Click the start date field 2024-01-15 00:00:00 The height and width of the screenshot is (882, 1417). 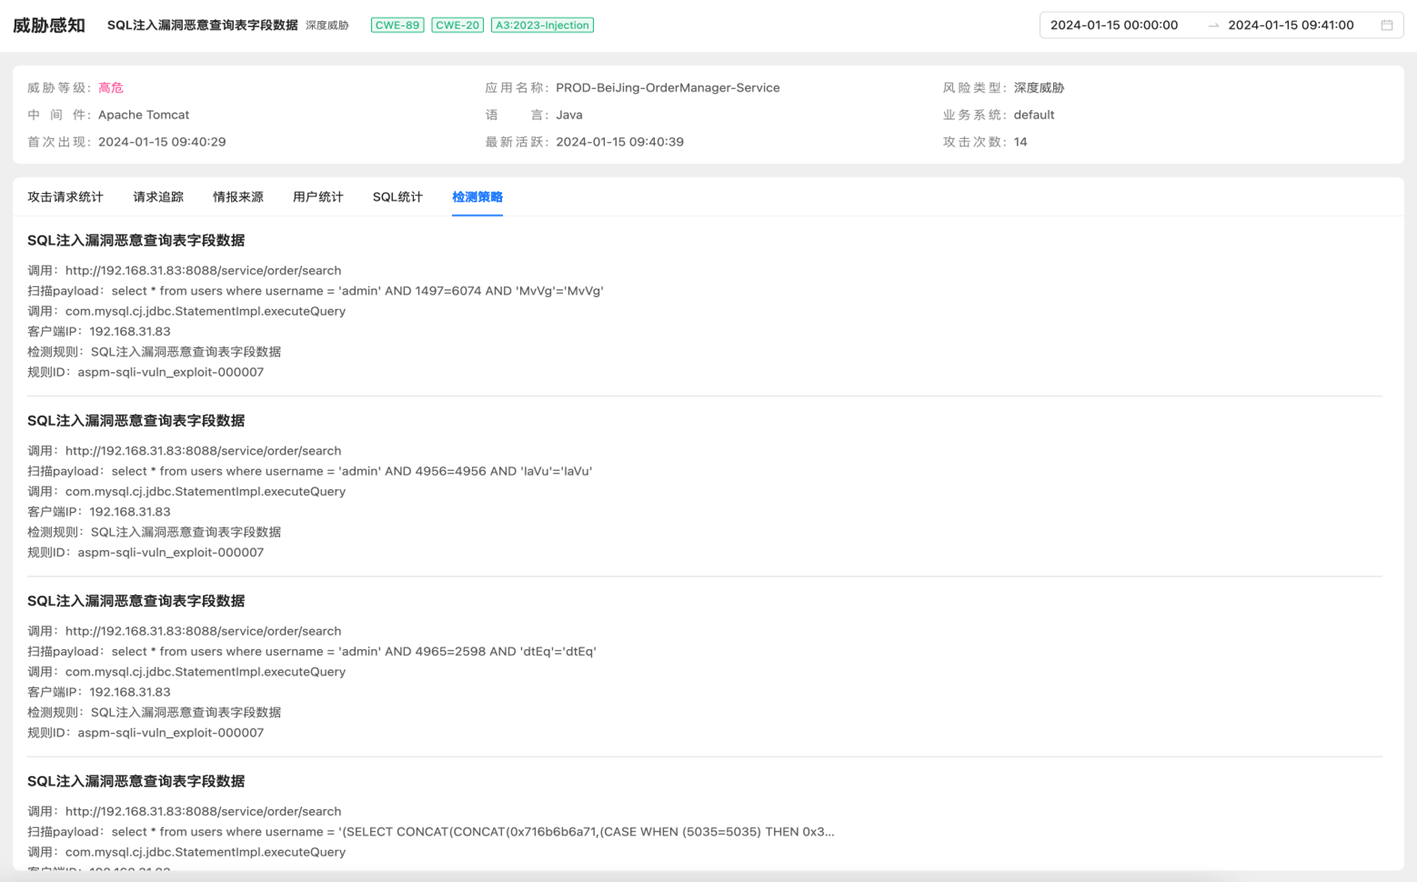pos(1114,25)
